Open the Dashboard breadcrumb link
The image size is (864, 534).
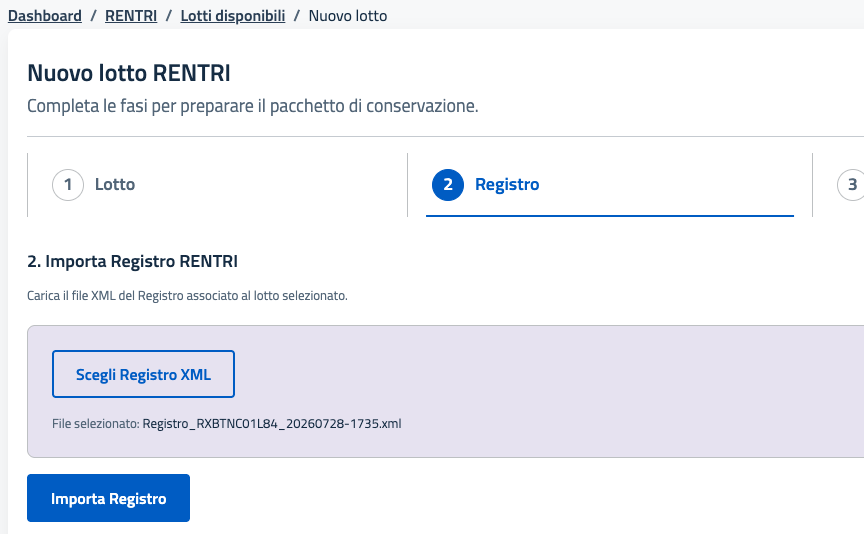click(x=45, y=15)
